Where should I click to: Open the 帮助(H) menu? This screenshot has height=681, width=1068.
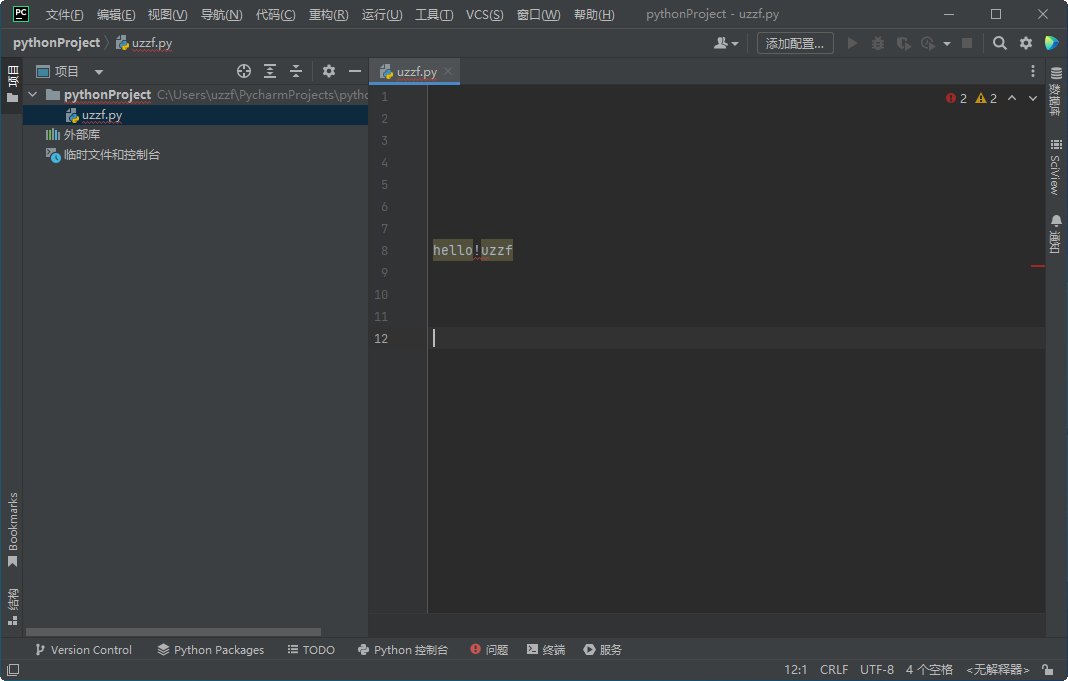594,14
